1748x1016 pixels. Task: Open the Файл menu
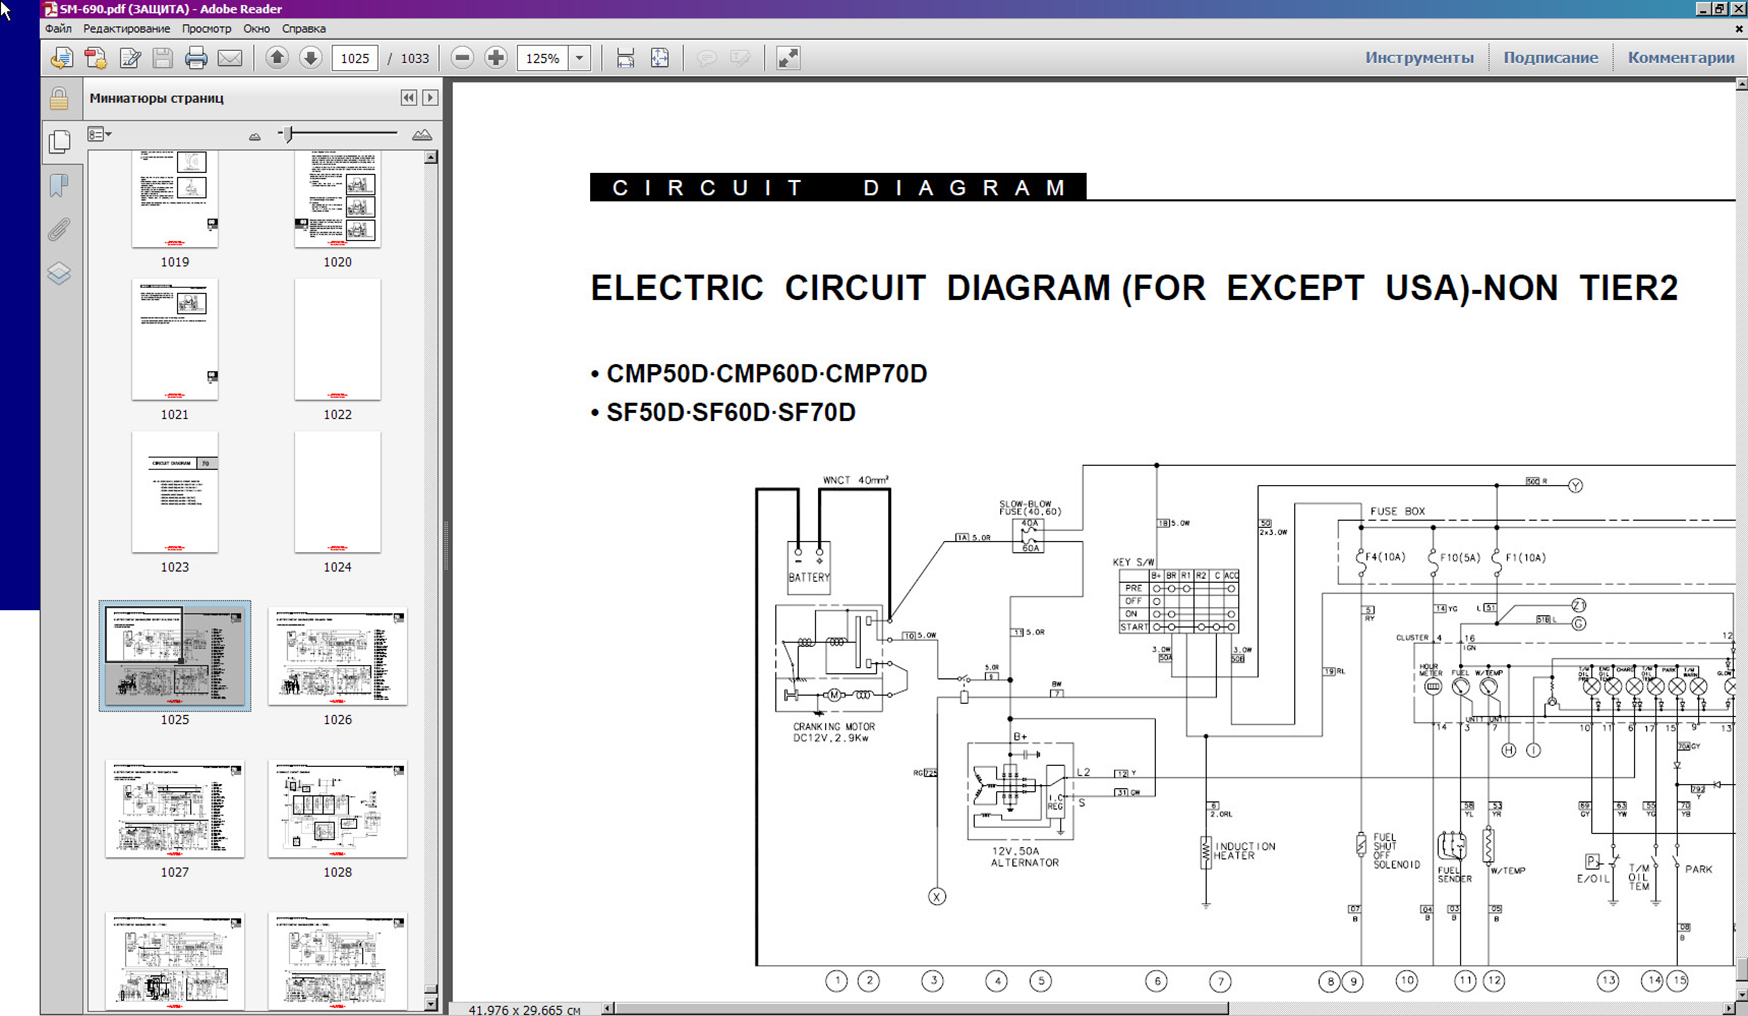58,29
